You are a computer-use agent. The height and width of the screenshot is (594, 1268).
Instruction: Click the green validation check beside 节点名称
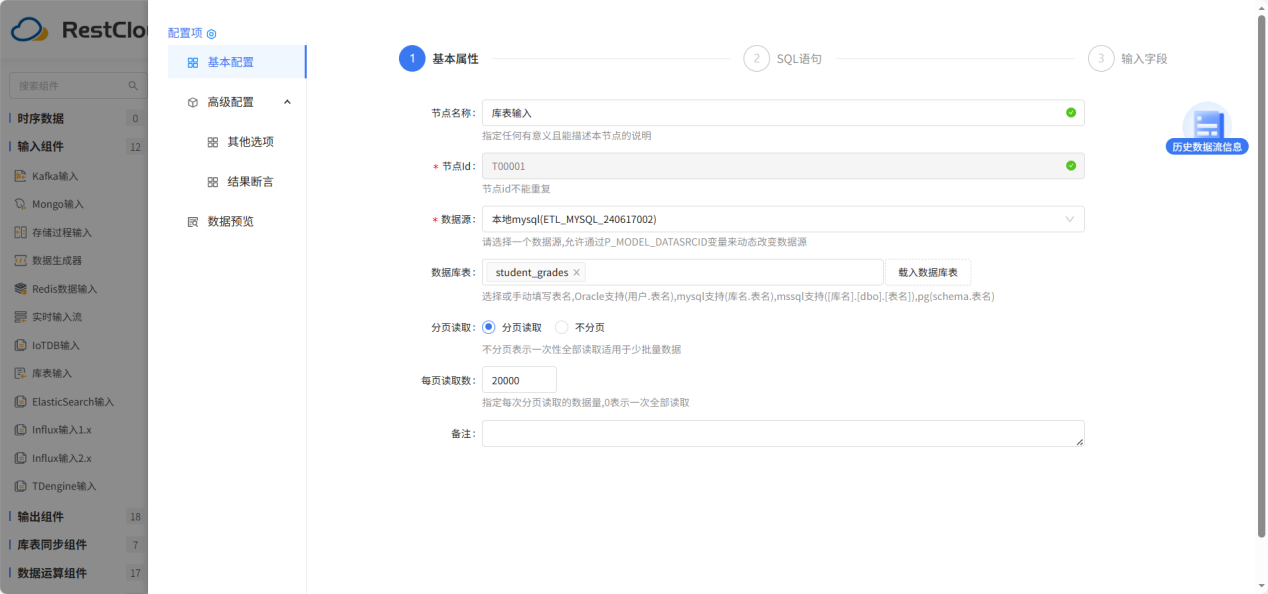(x=1071, y=112)
